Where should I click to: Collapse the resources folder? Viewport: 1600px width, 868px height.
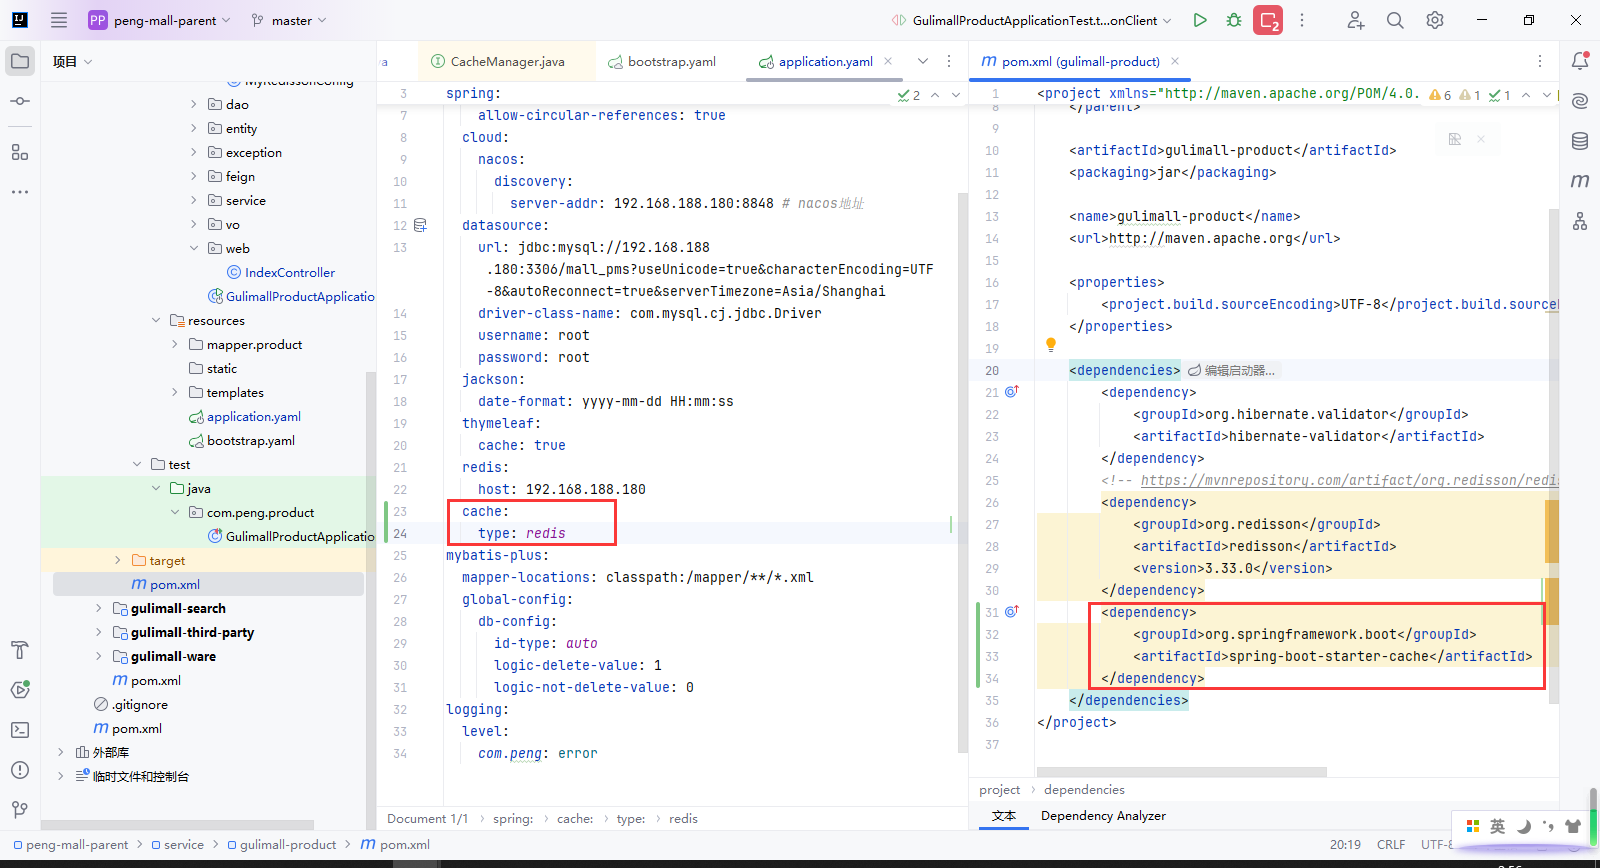[156, 320]
